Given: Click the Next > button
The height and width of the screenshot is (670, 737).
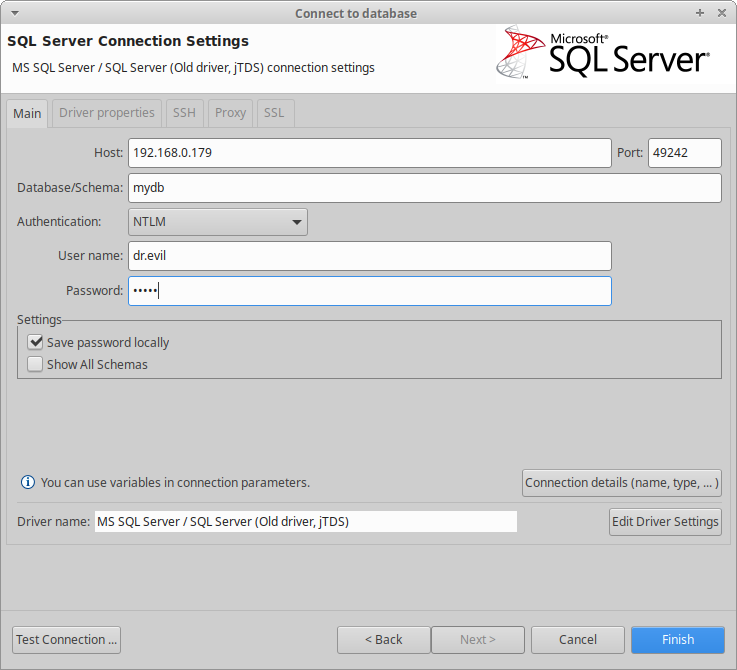Looking at the screenshot, I should 478,639.
